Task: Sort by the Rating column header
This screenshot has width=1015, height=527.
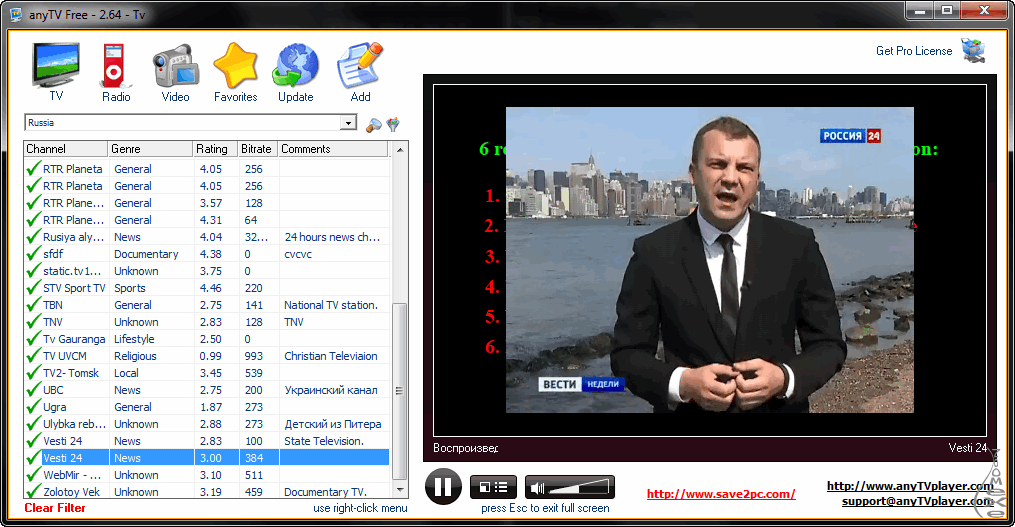Action: [x=216, y=149]
